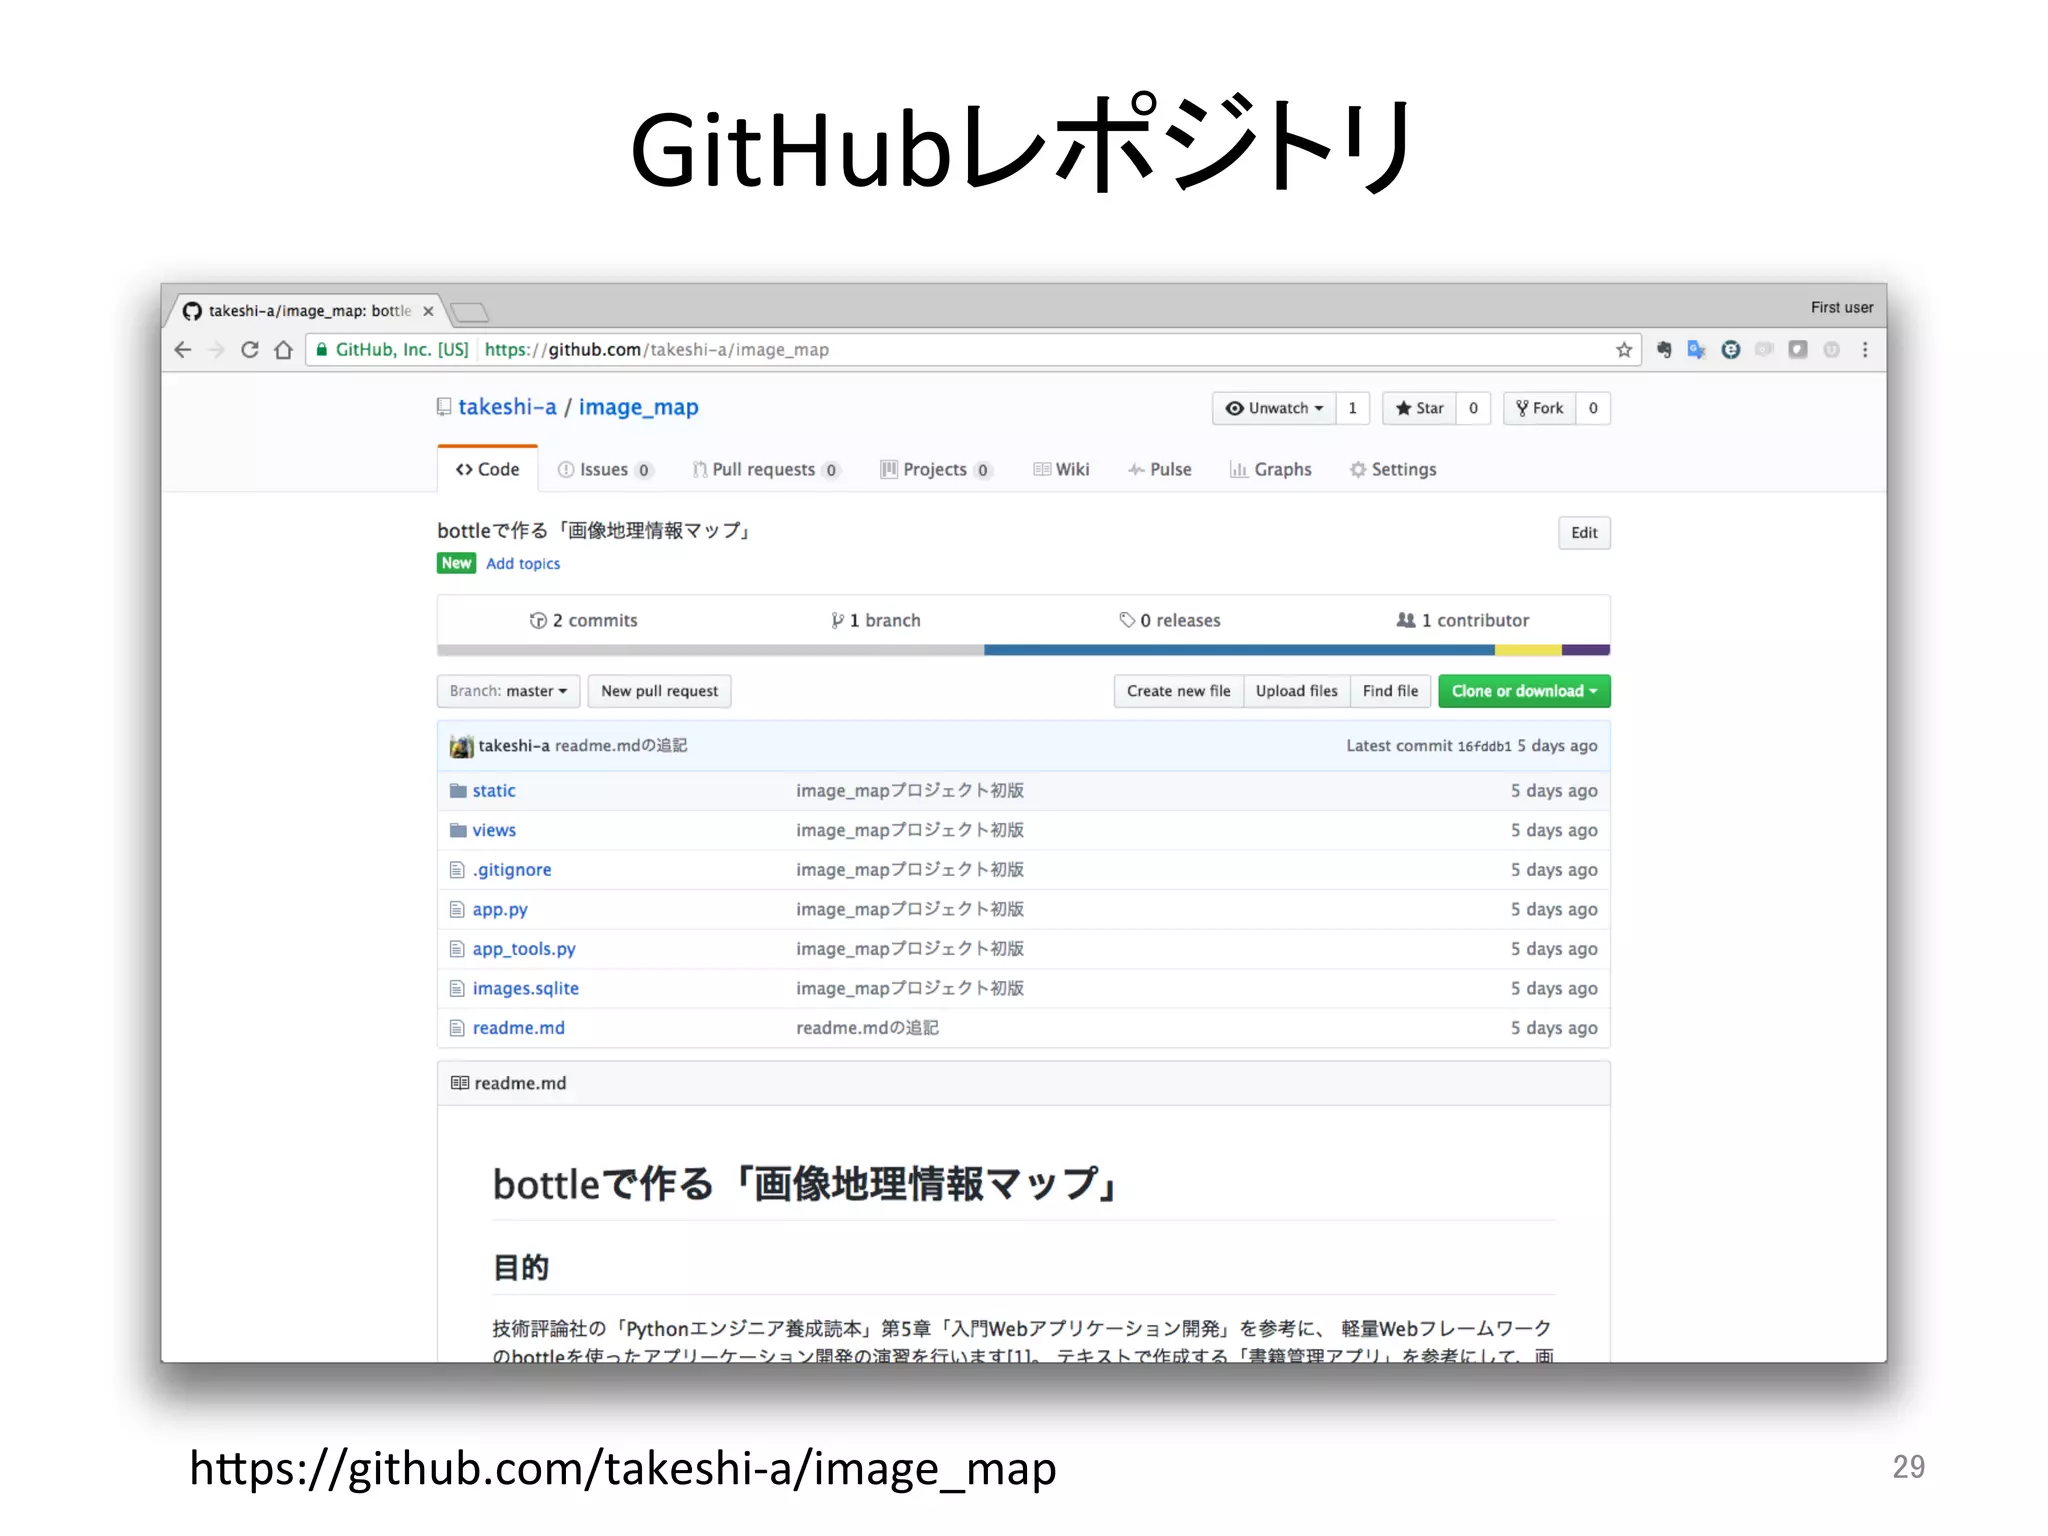The width and height of the screenshot is (2048, 1536).
Task: Open the takeshi-a avatar in commit row
Action: [461, 746]
